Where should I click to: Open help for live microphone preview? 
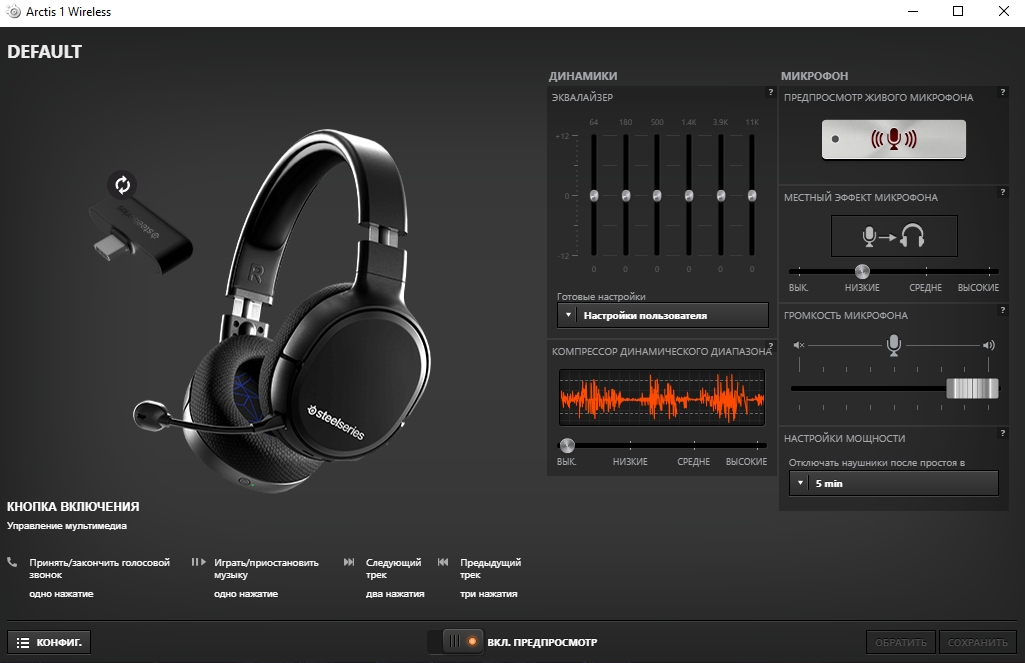(1002, 93)
